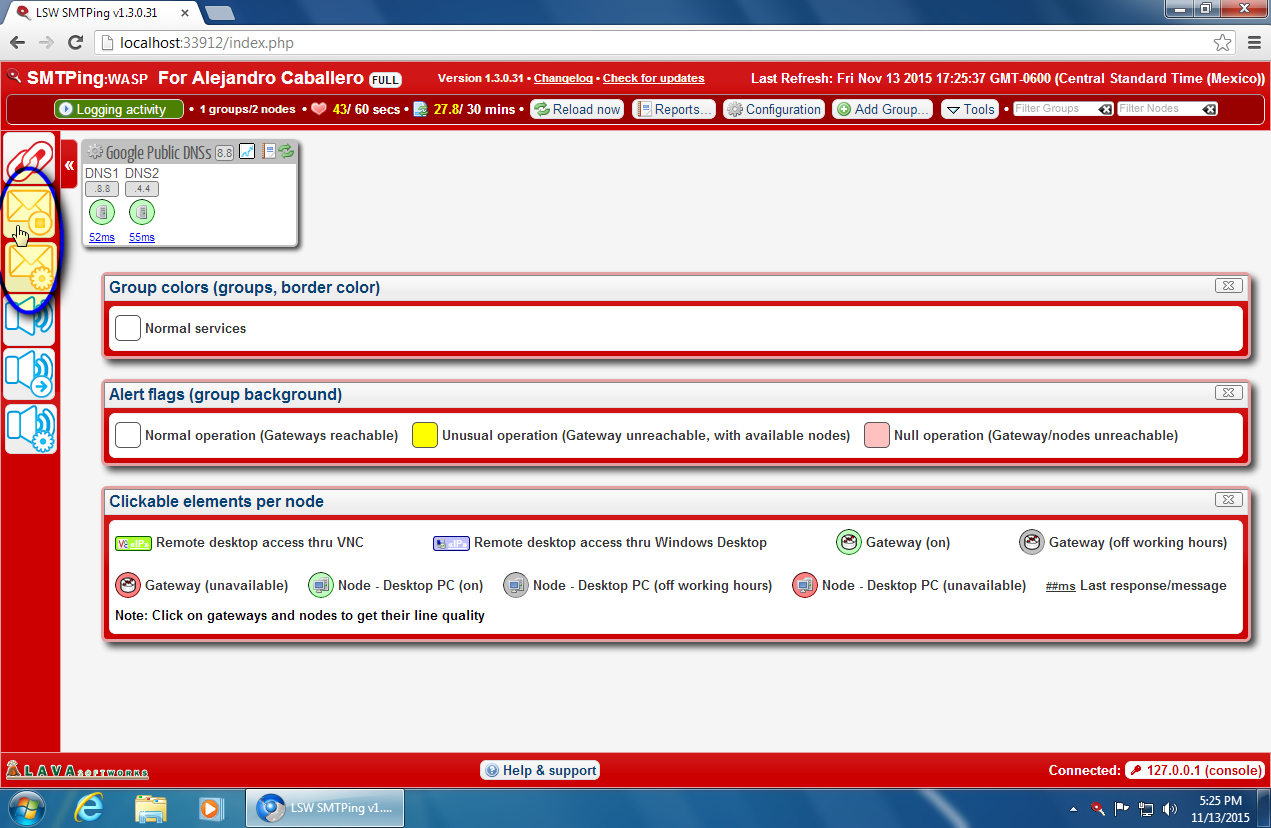Open the Reports dialog
Viewport: 1271px width, 828px height.
point(674,109)
